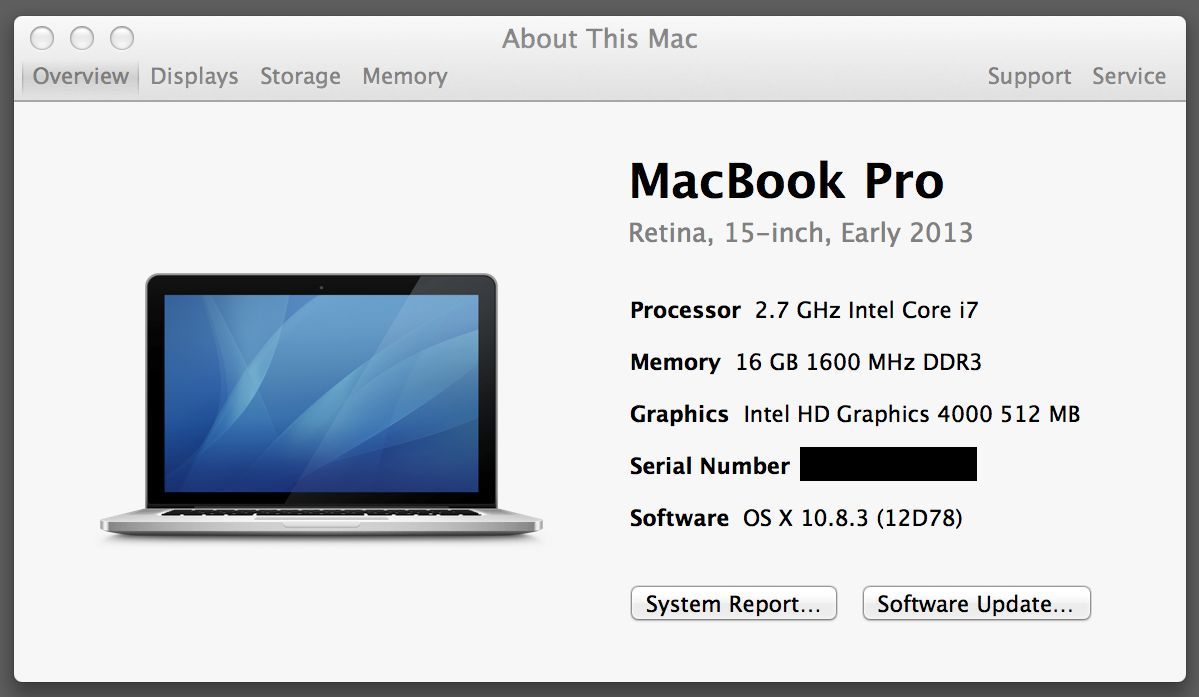Close the About This Mac window

(x=42, y=39)
